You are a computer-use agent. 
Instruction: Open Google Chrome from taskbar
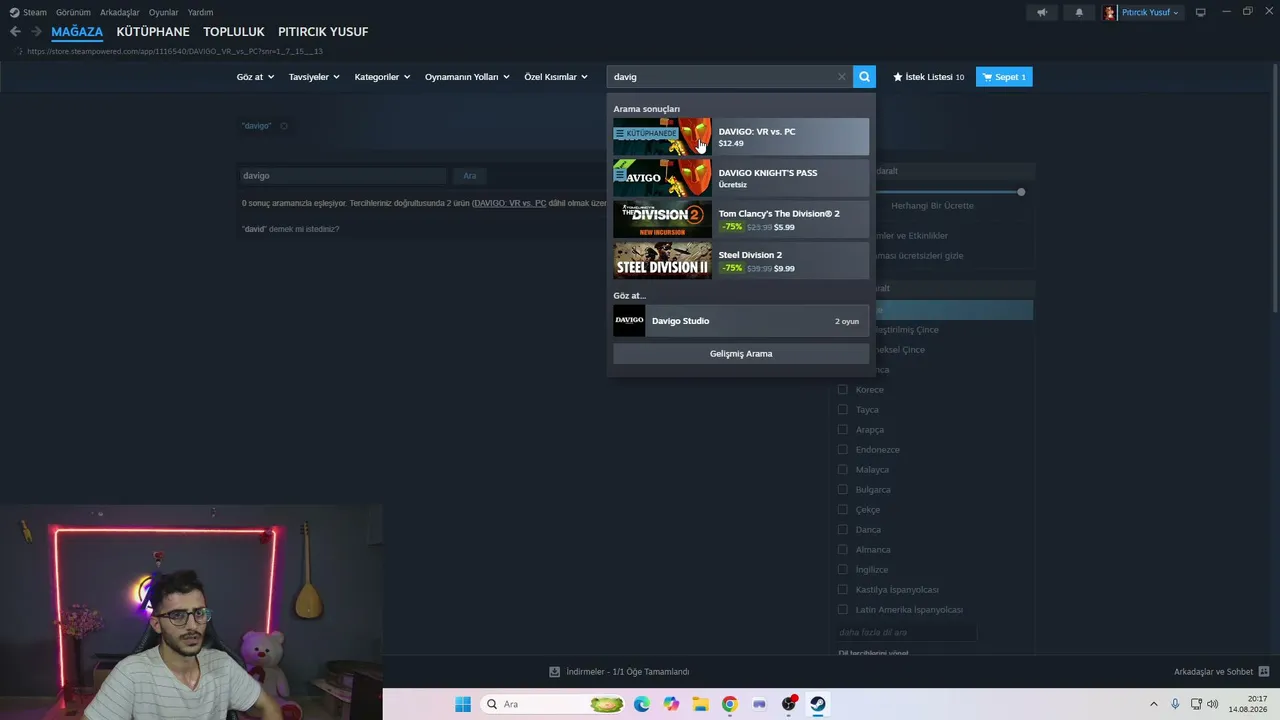click(x=730, y=704)
